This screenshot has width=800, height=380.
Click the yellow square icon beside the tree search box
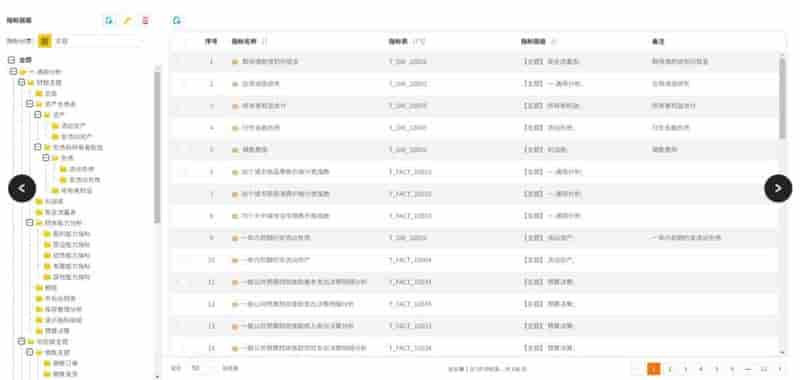44,41
